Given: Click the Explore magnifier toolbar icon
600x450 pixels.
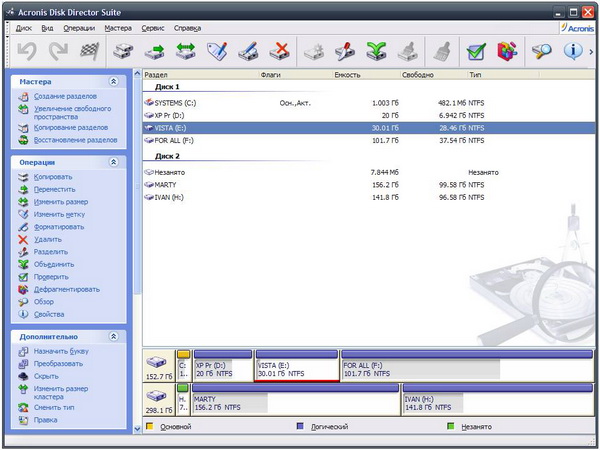Looking at the screenshot, I should 541,51.
